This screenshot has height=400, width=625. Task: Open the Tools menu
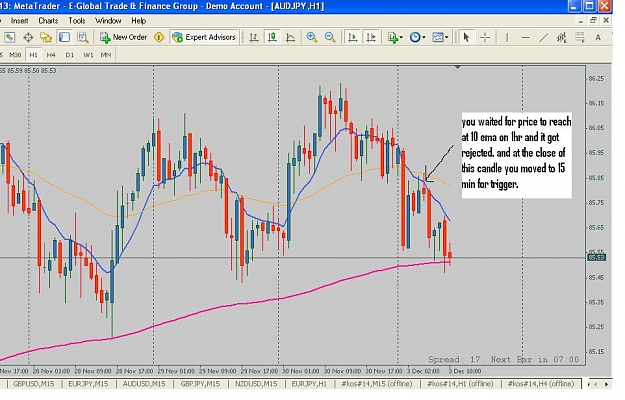(77, 21)
